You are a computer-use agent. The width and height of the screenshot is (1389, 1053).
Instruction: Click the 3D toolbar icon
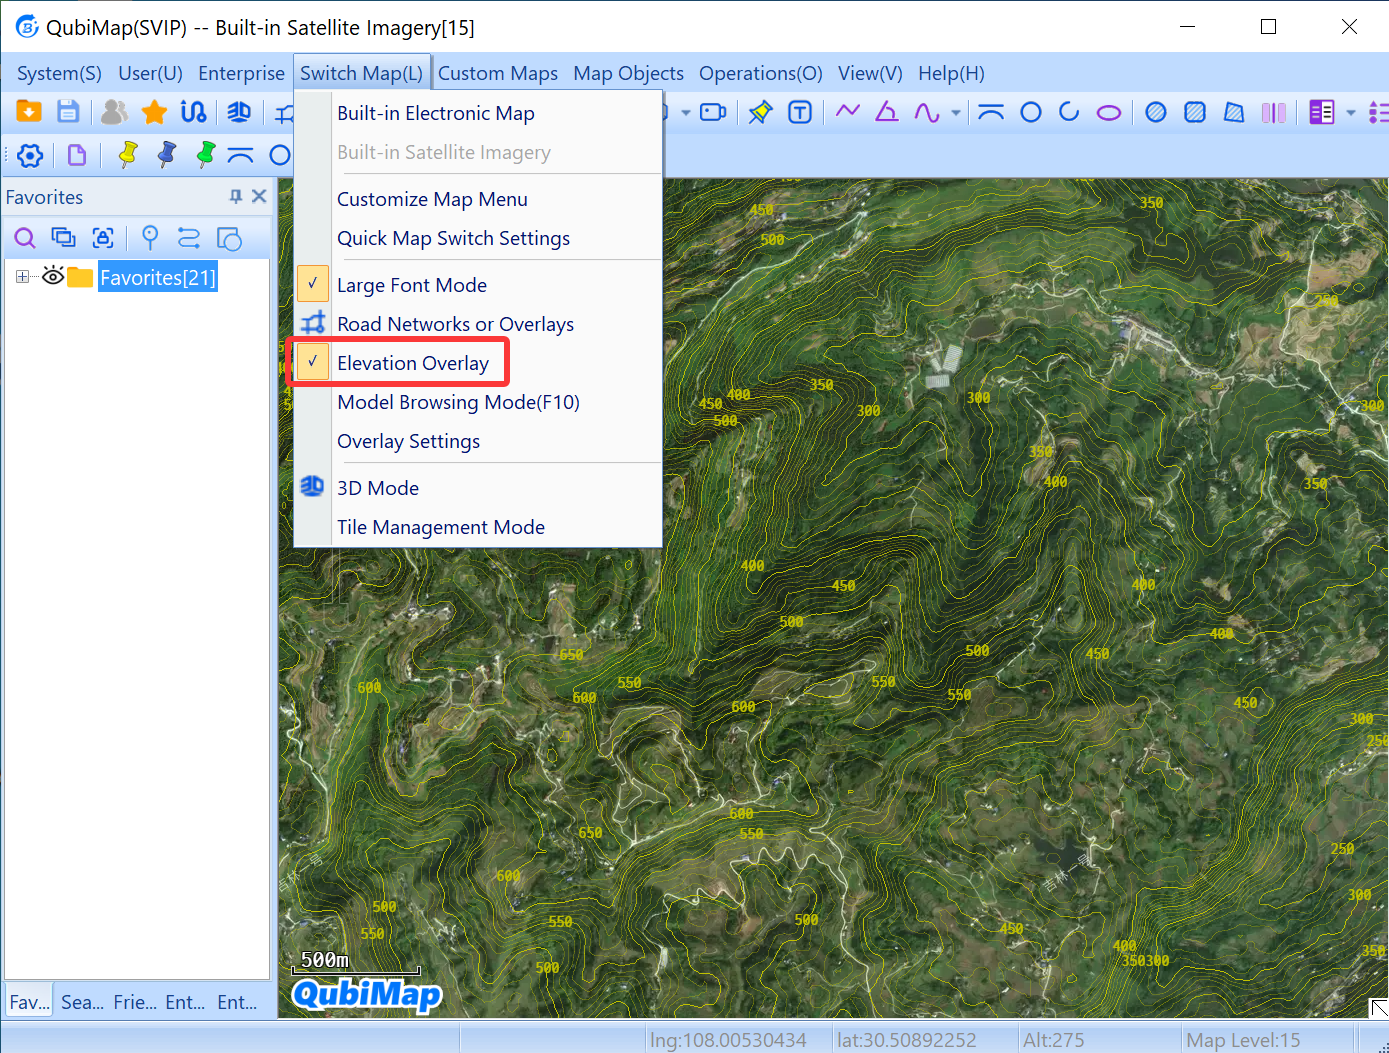point(239,112)
